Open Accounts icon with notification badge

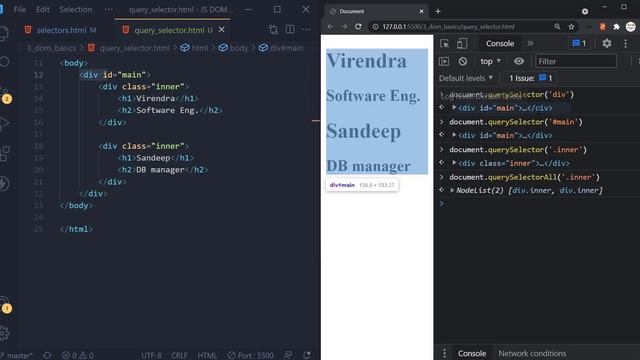[x=5, y=305]
